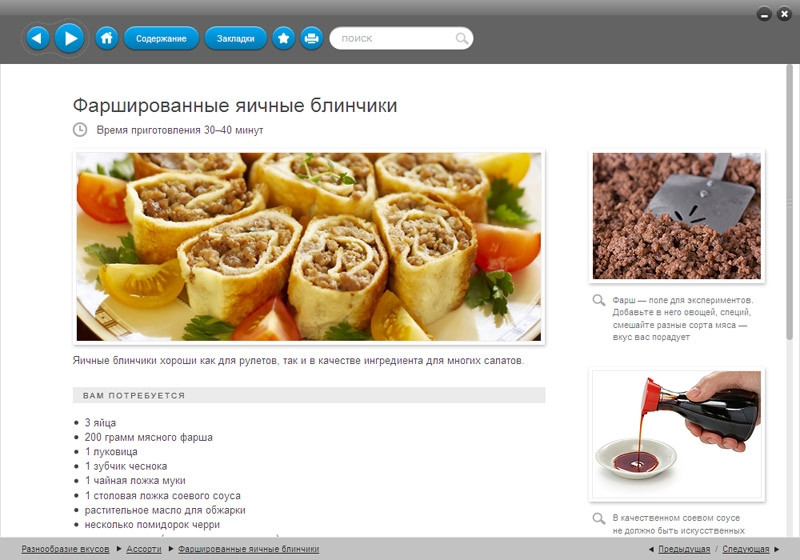Print the recipe with the printer icon
Image resolution: width=800 pixels, height=560 pixels.
click(x=311, y=38)
